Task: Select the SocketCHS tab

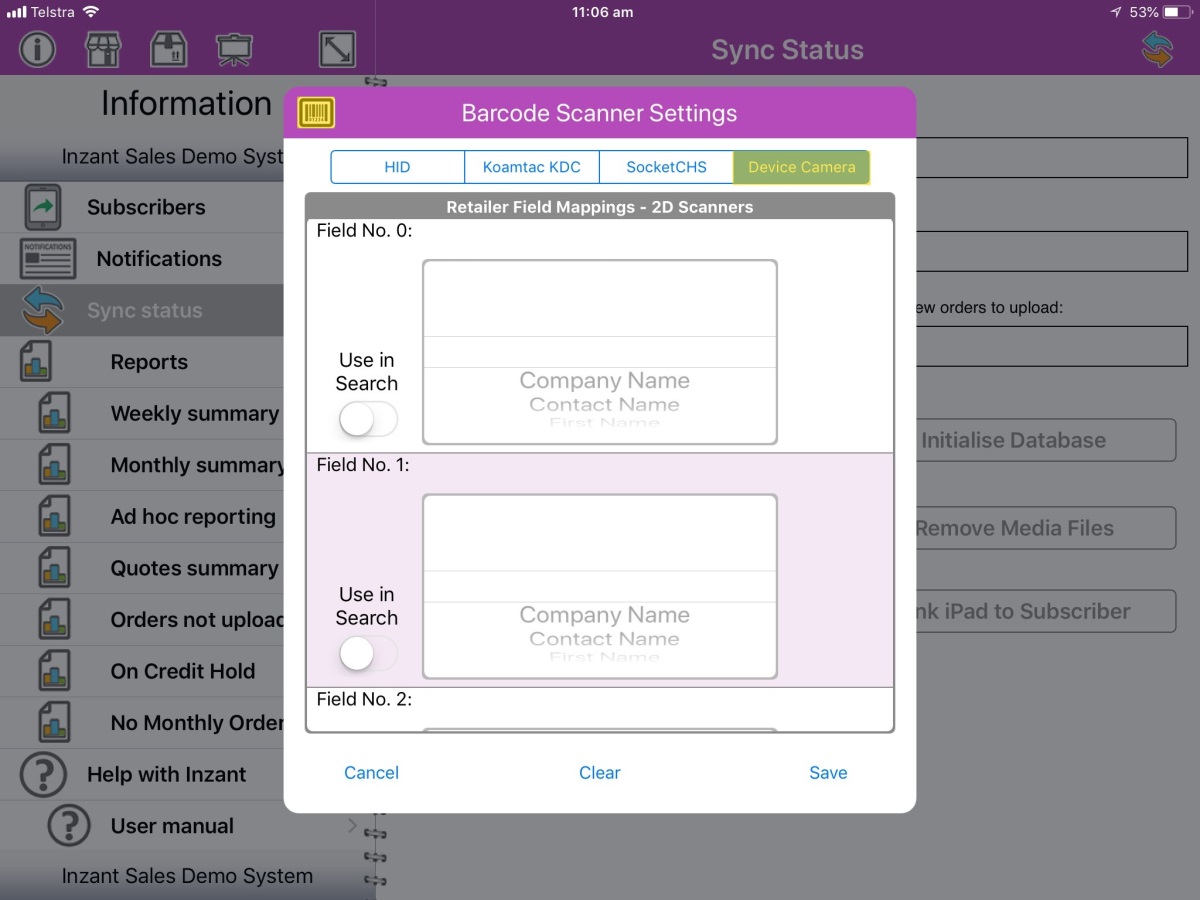Action: [666, 167]
